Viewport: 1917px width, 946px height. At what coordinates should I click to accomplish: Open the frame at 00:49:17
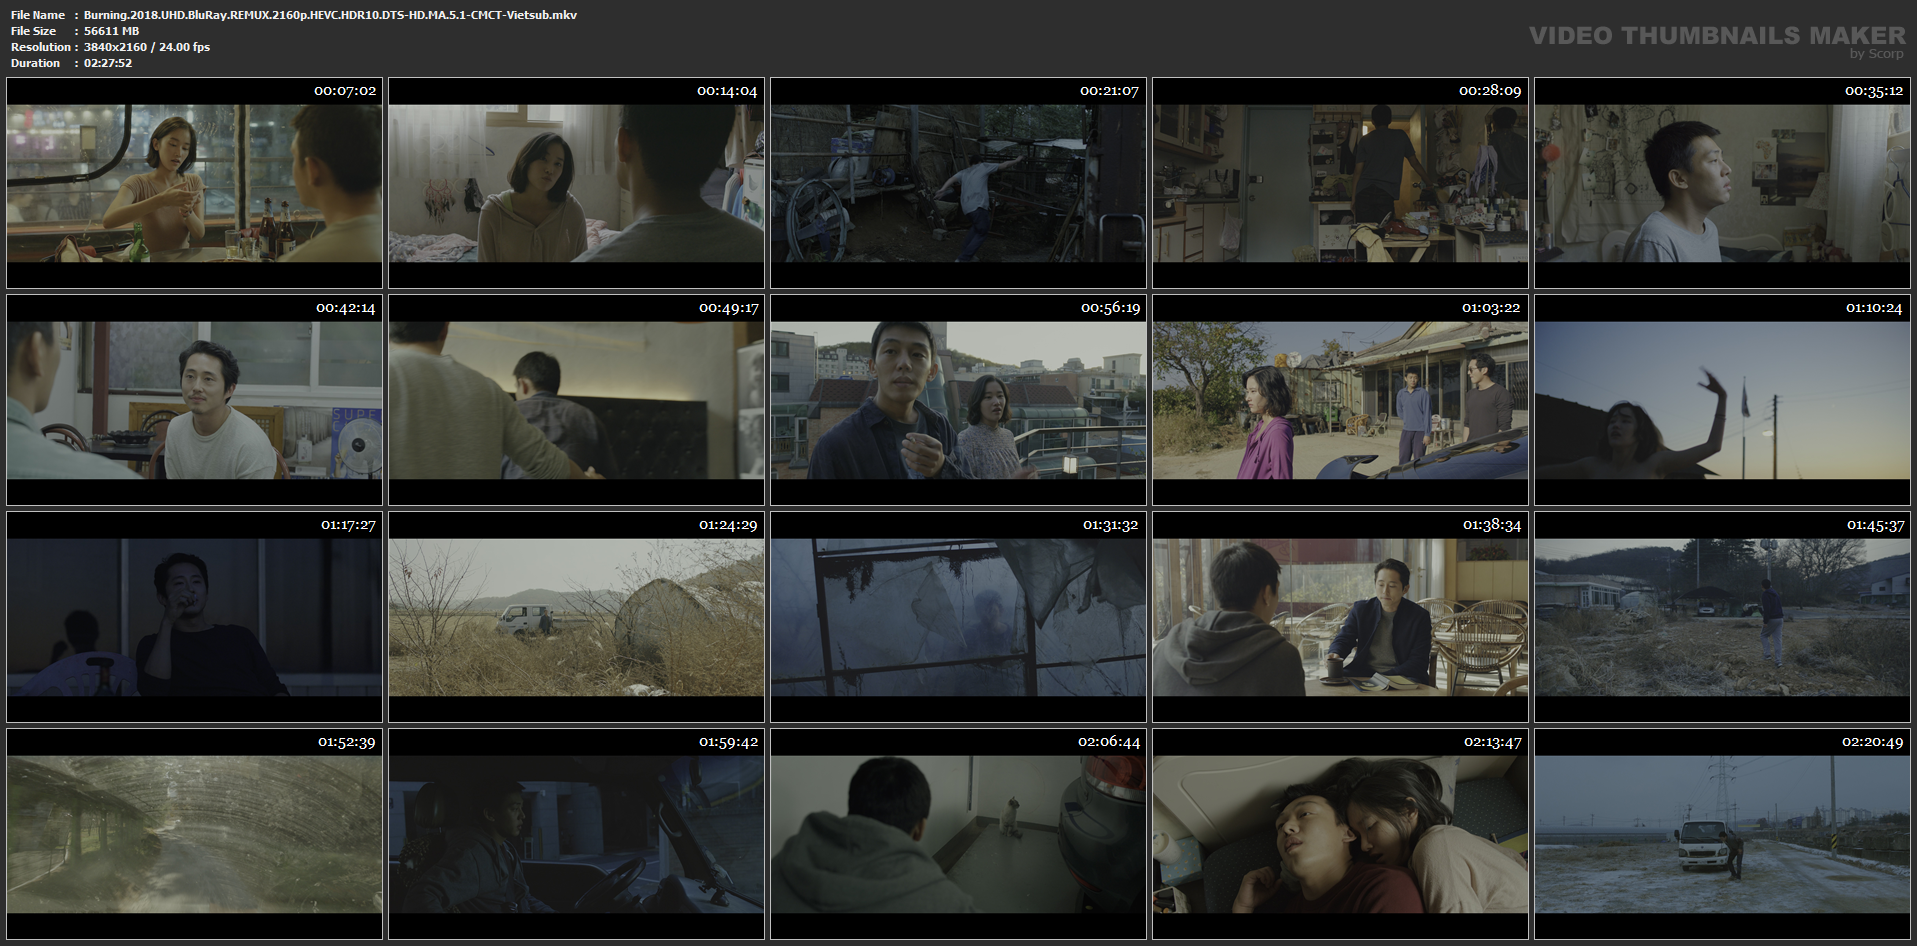pos(576,400)
